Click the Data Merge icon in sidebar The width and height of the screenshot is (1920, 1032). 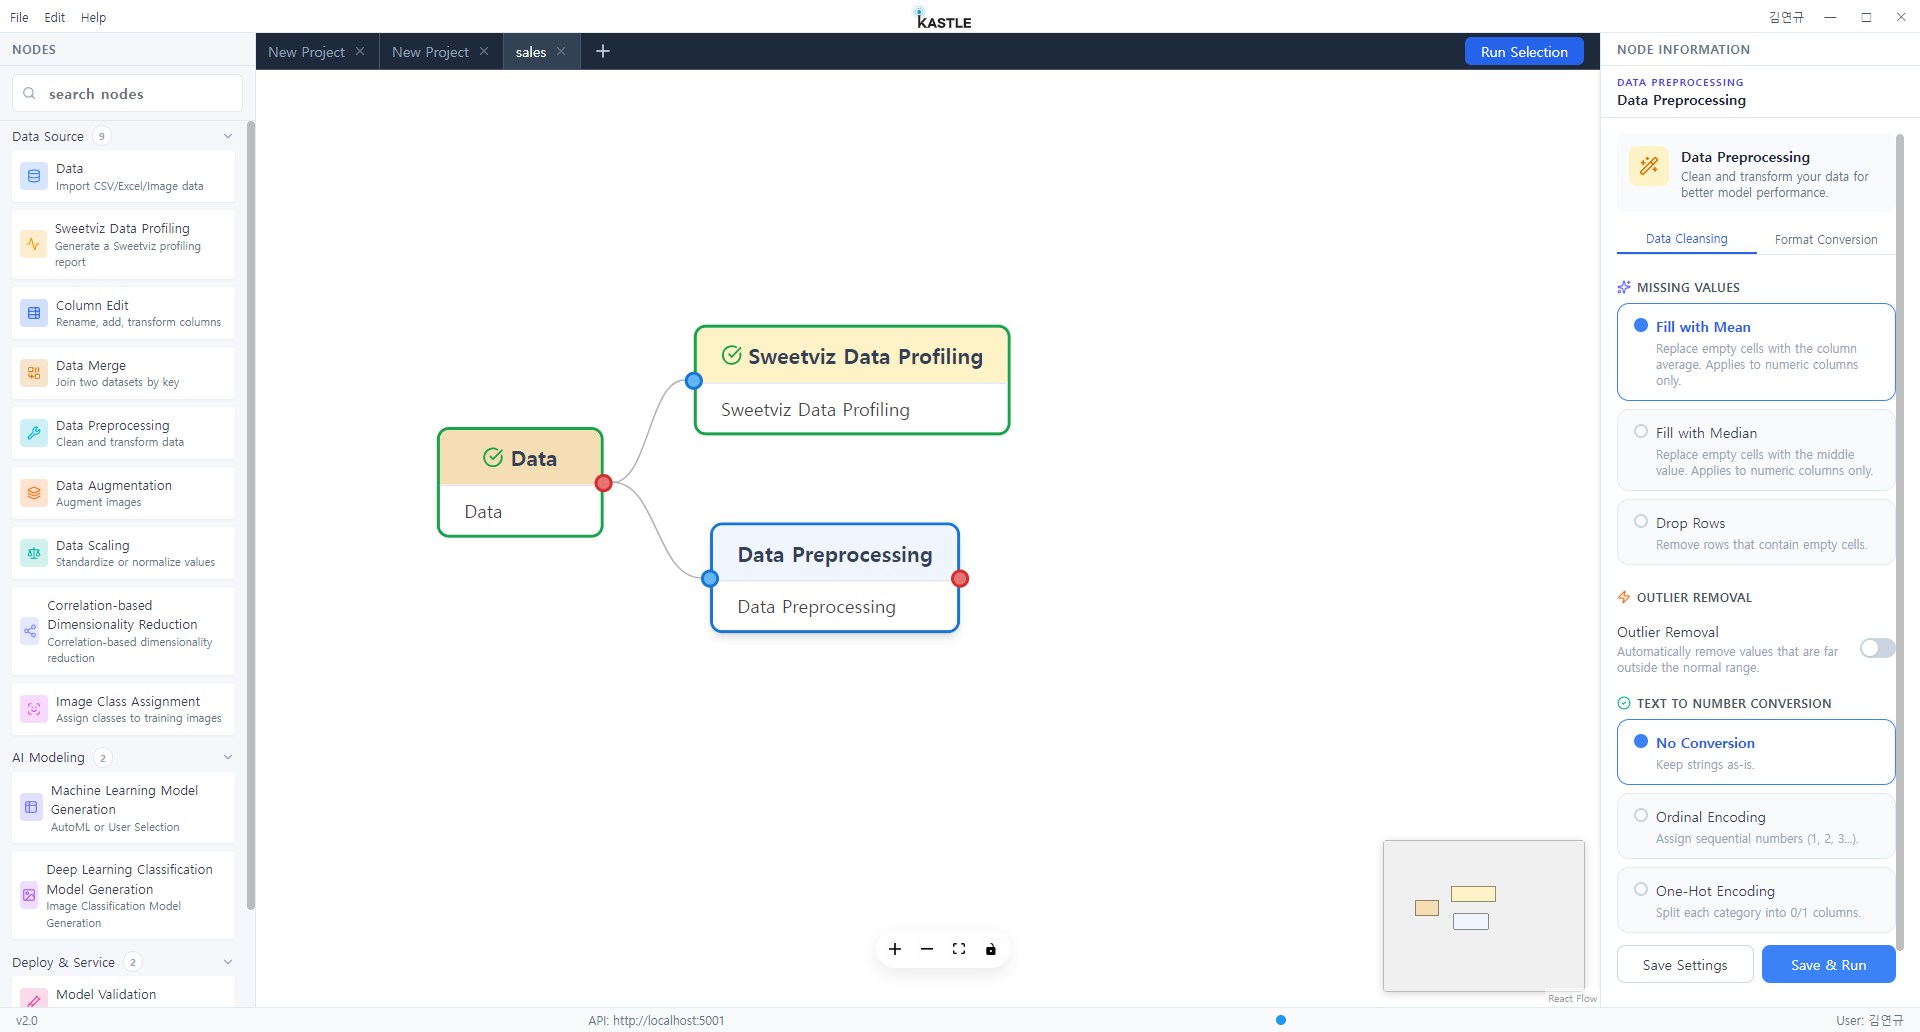tap(34, 373)
